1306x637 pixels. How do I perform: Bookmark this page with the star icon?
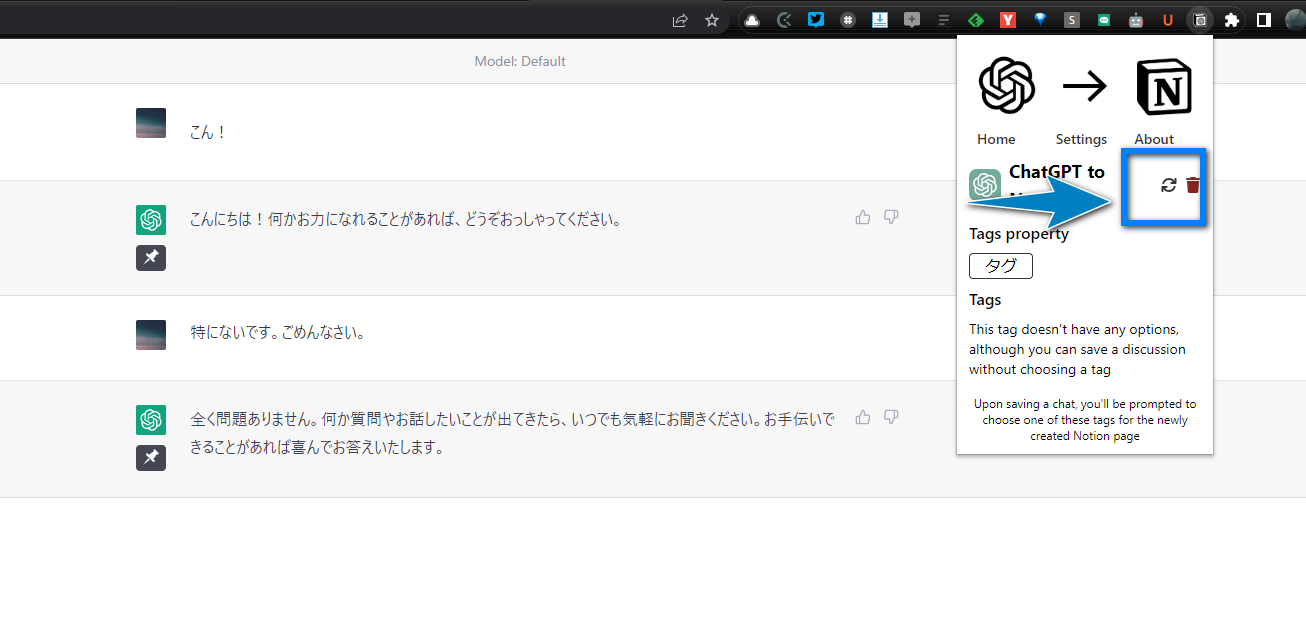click(x=712, y=19)
